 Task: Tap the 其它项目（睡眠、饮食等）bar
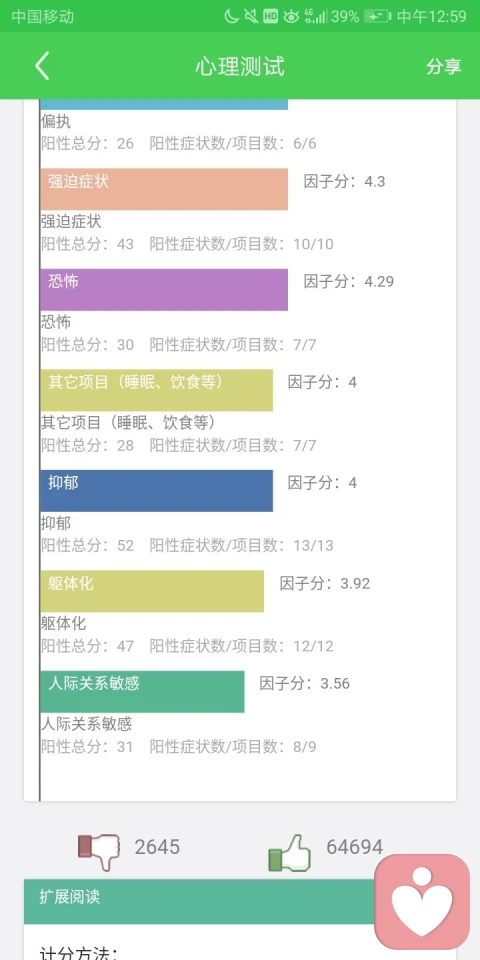click(x=157, y=390)
